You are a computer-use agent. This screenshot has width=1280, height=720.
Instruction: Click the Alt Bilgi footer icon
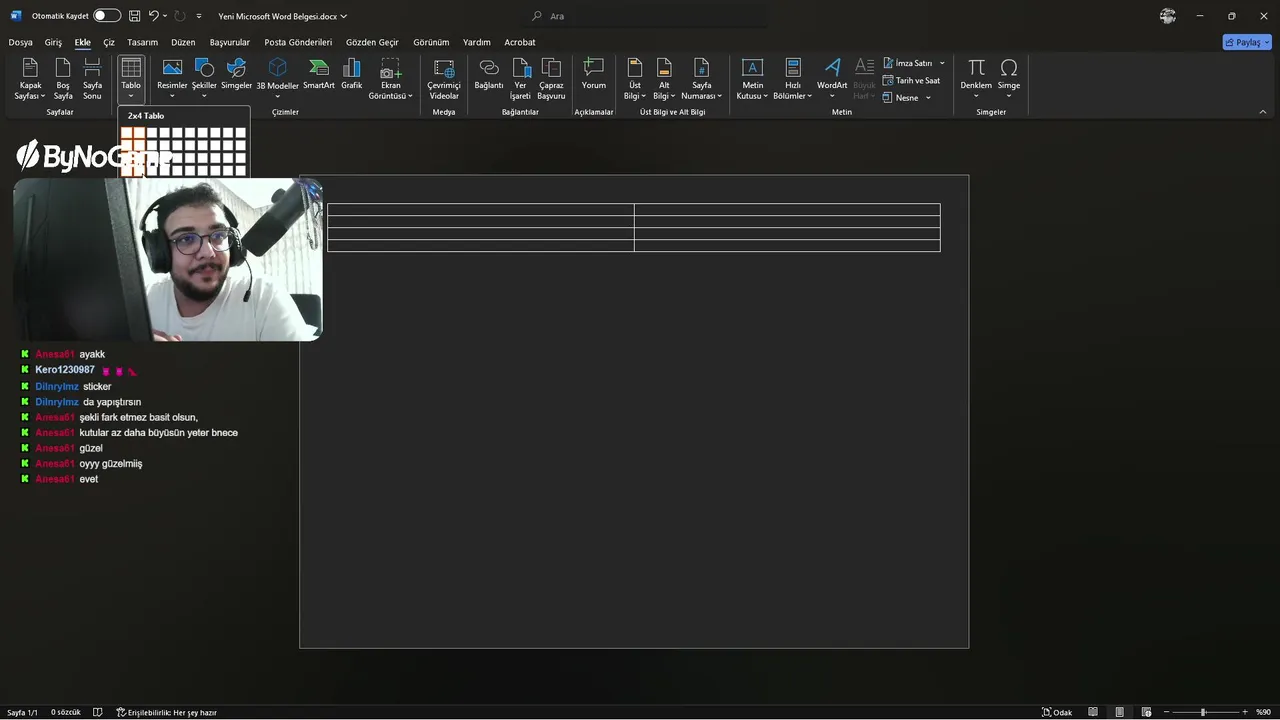pyautogui.click(x=664, y=68)
